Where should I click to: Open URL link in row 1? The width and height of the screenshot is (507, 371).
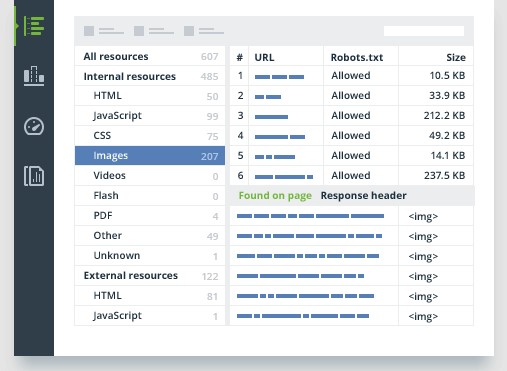[x=279, y=77]
